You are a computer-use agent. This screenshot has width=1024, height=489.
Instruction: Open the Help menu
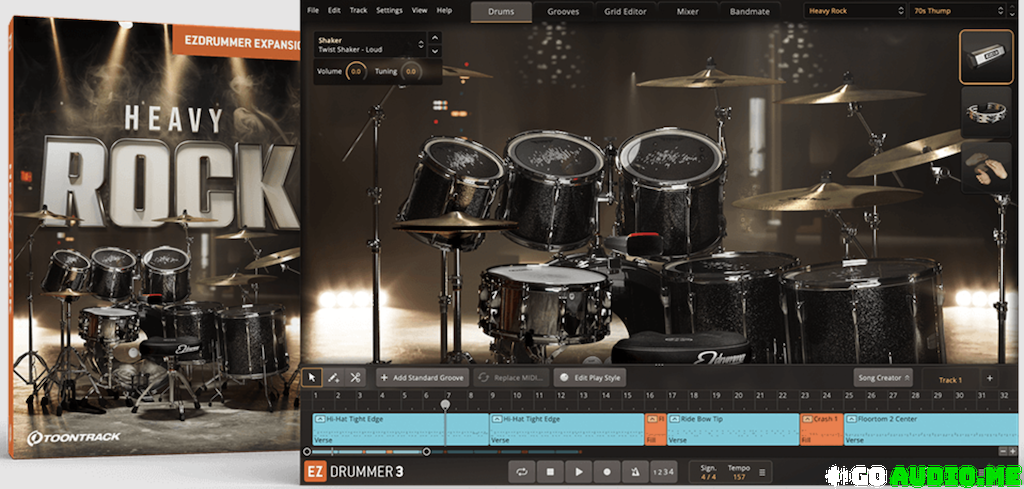[444, 10]
